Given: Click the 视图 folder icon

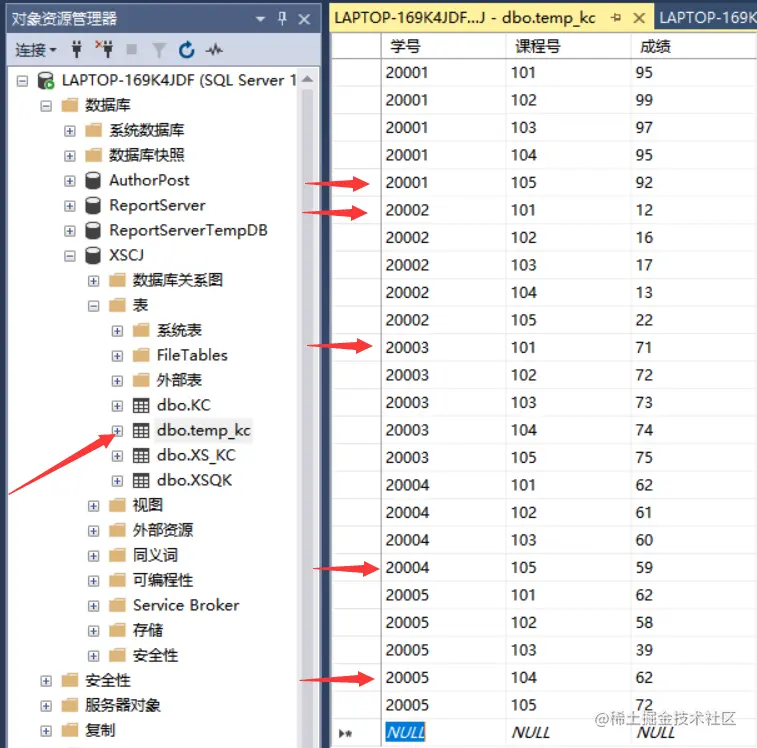Looking at the screenshot, I should coord(117,505).
